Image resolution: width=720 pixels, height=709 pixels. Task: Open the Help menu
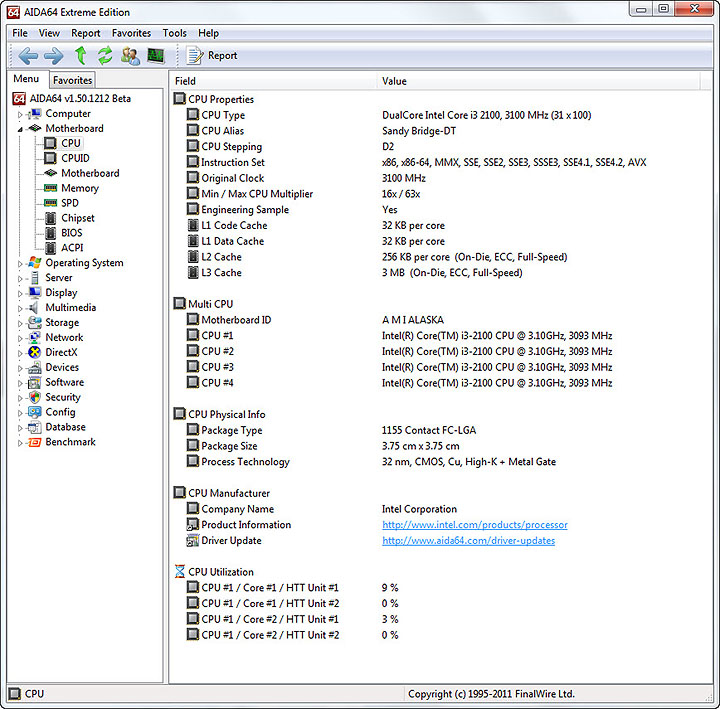click(208, 33)
